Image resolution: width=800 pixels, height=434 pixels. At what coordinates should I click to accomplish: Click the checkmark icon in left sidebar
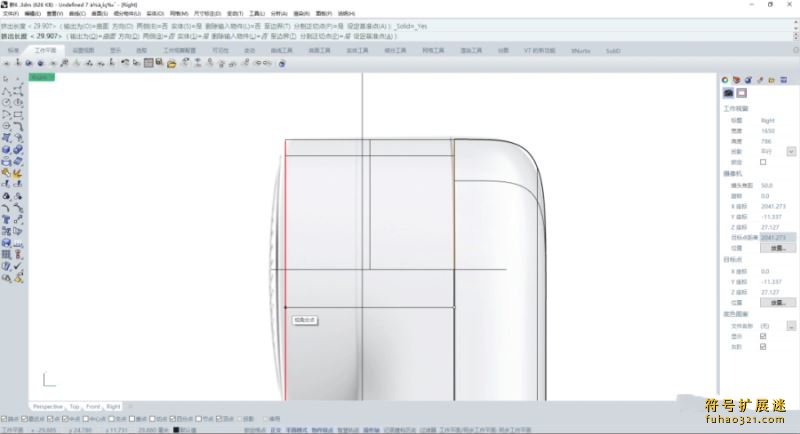tap(18, 266)
